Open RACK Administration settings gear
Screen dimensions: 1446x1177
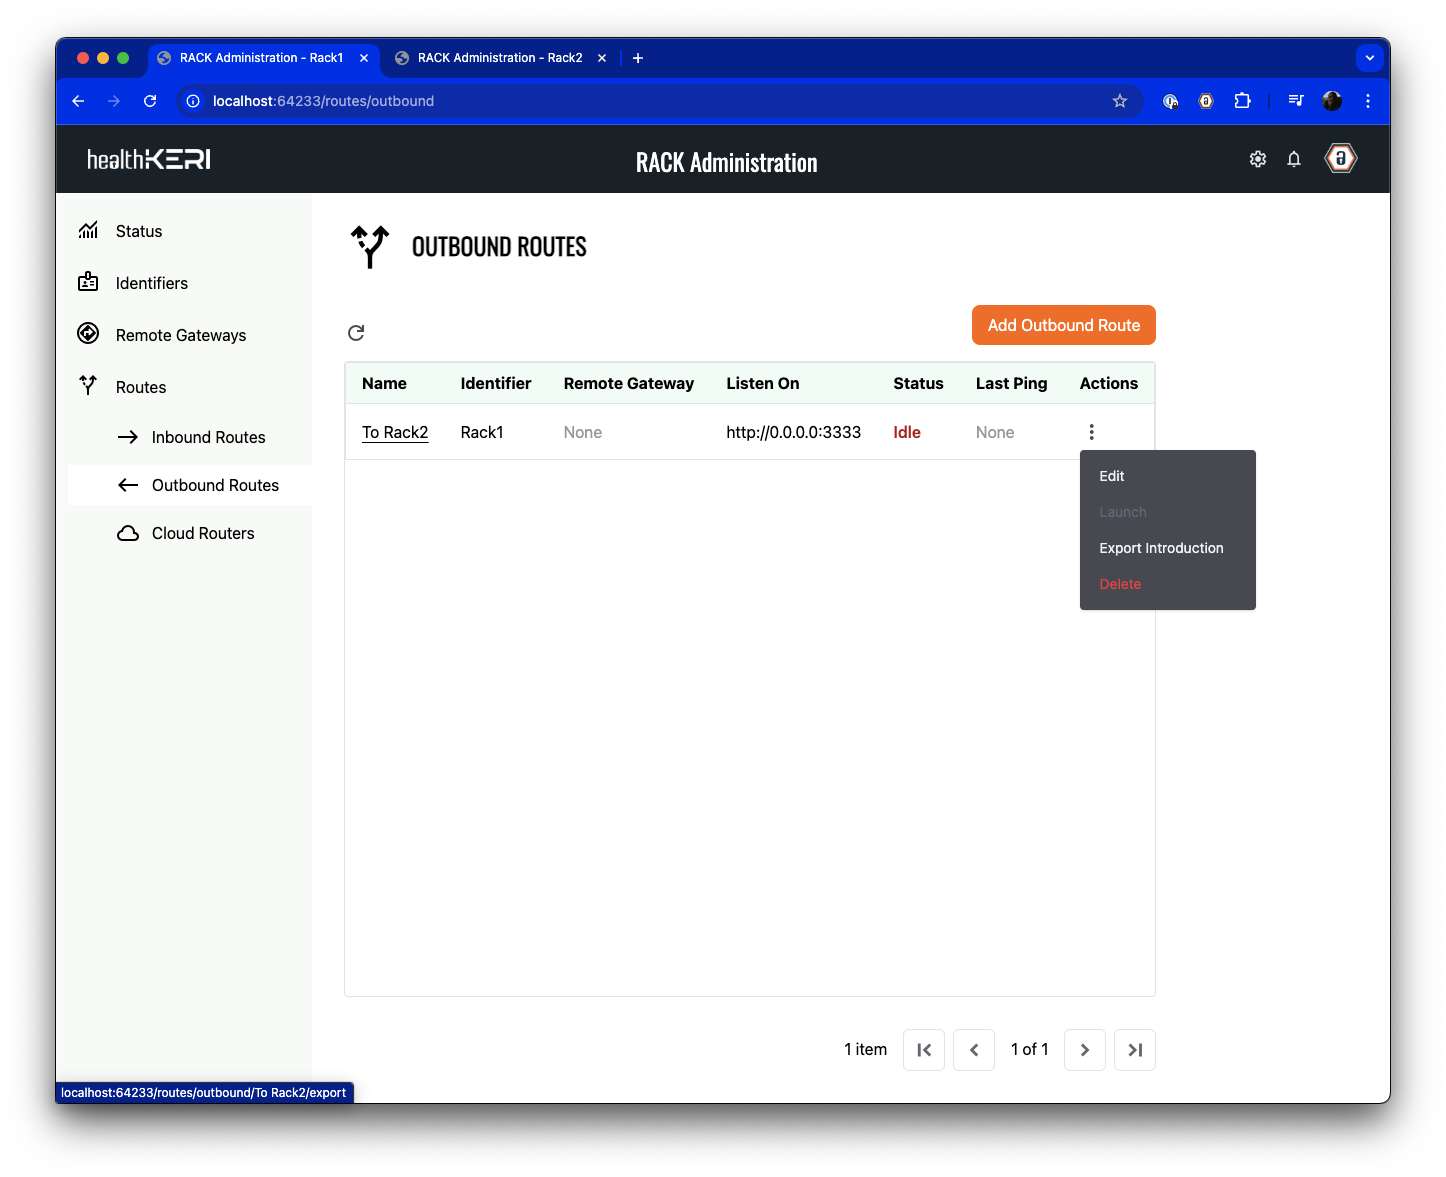point(1257,158)
